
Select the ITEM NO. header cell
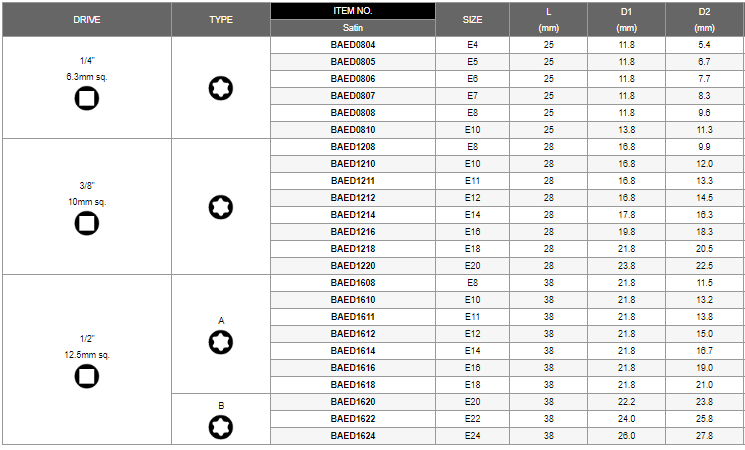click(353, 11)
